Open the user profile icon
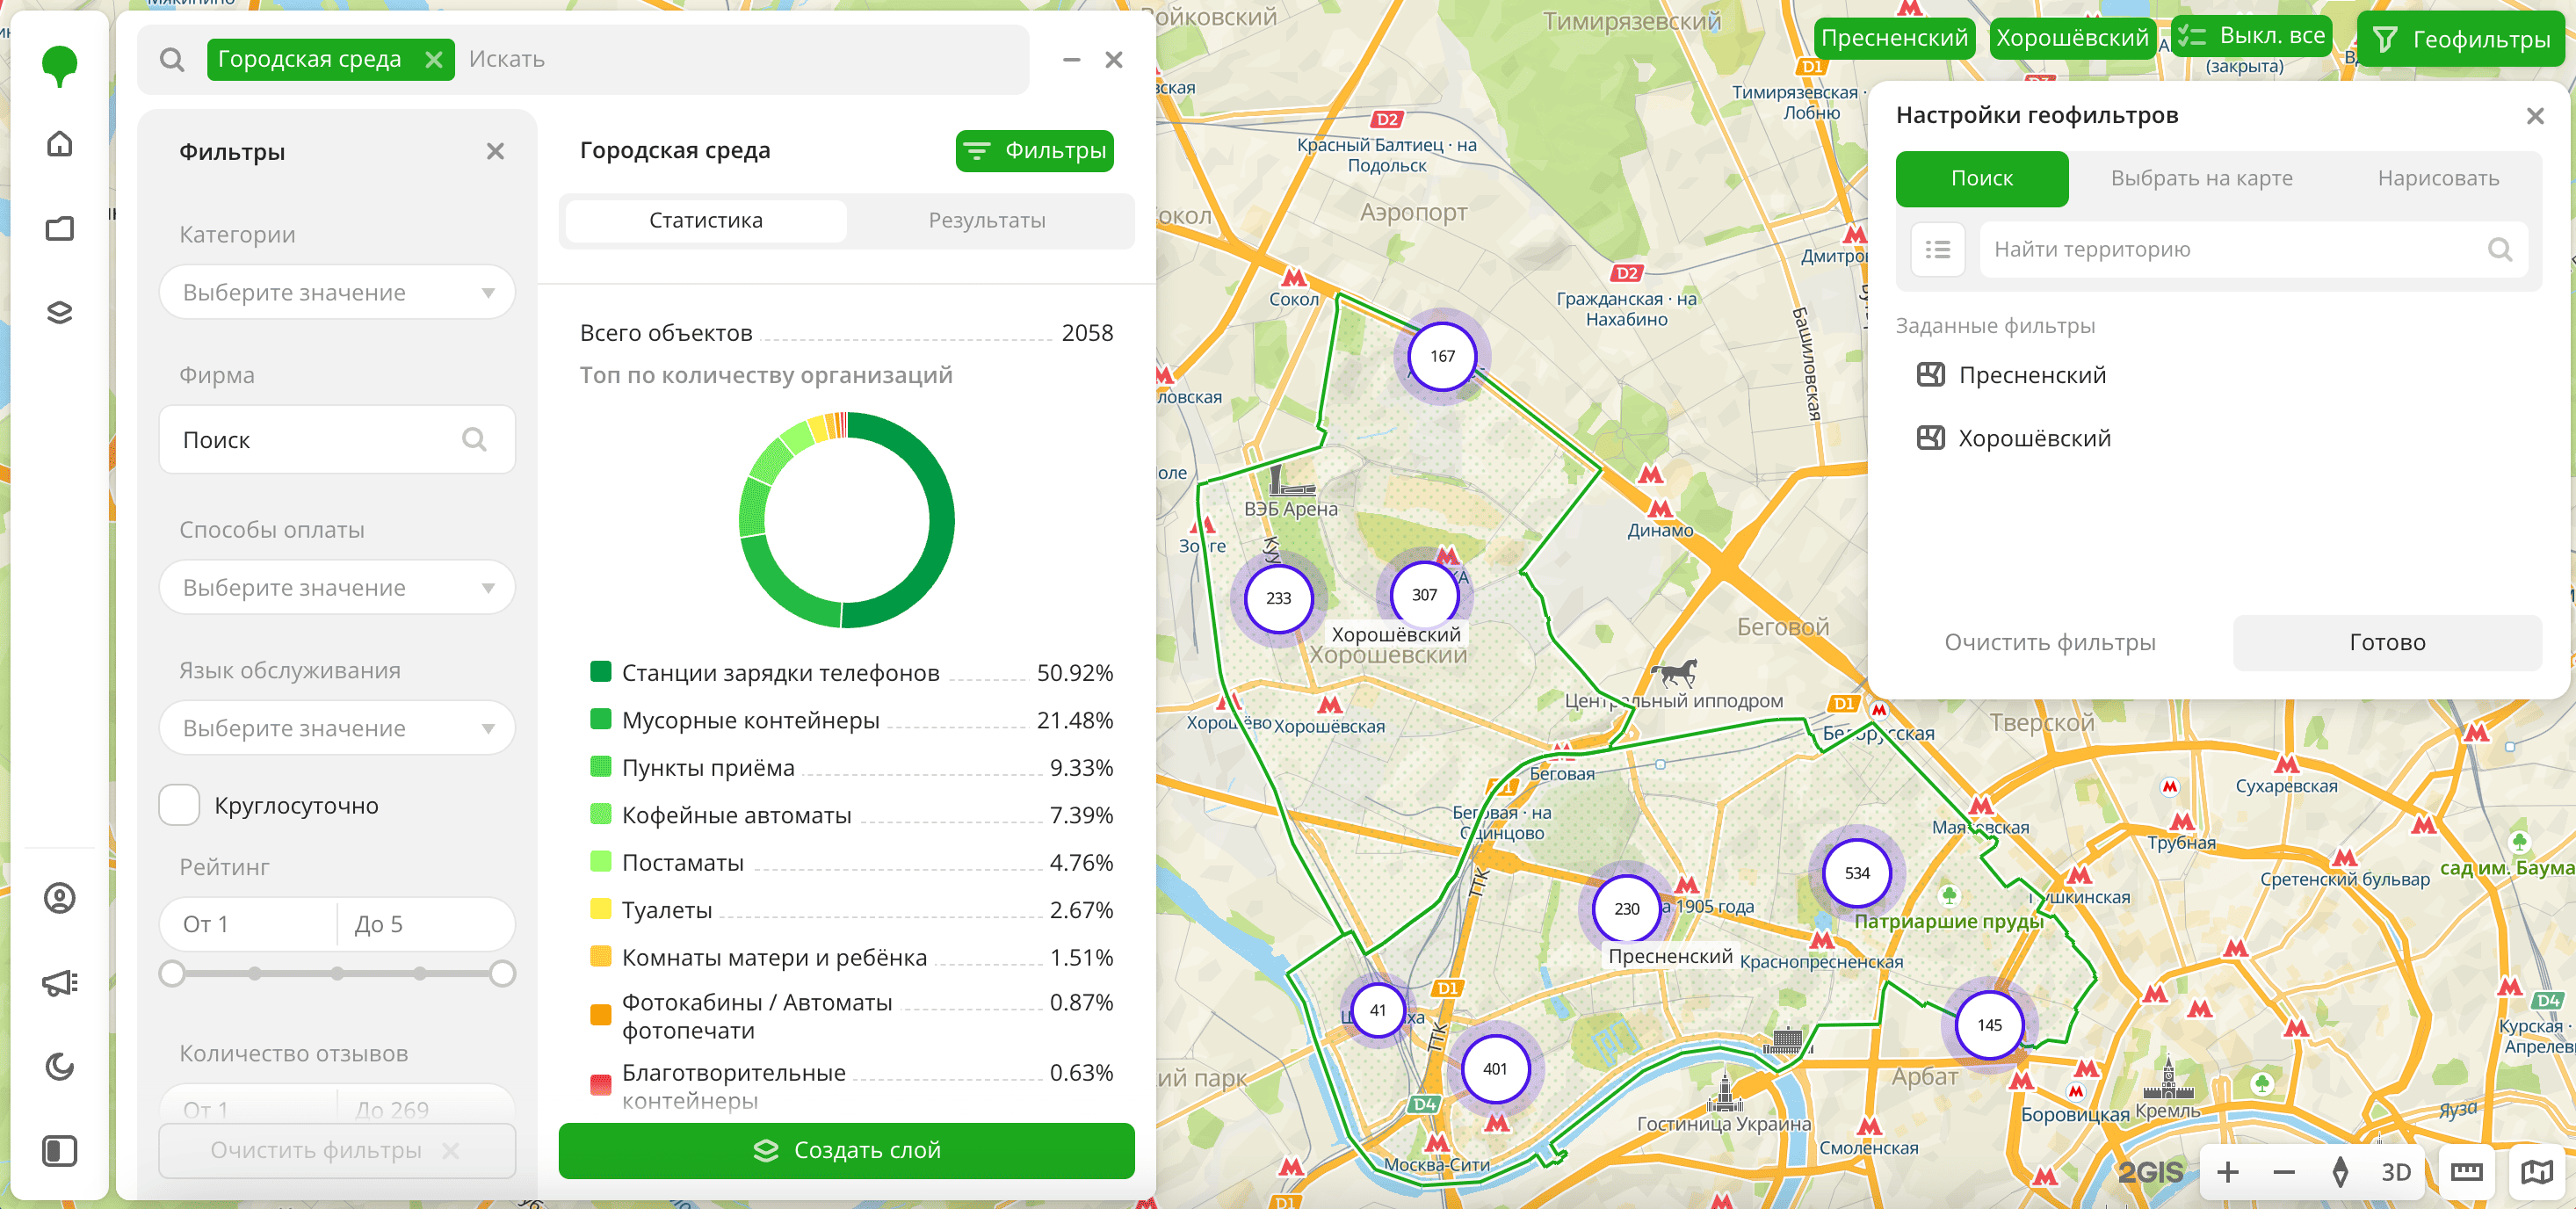The image size is (2576, 1209). (x=60, y=898)
